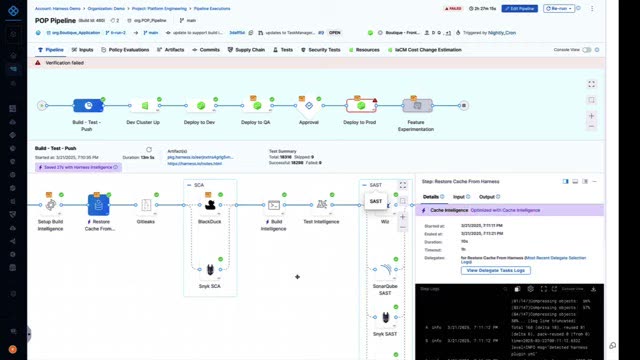
Task: Click Saved time with Harness Intelligence badge
Action: click(78, 167)
